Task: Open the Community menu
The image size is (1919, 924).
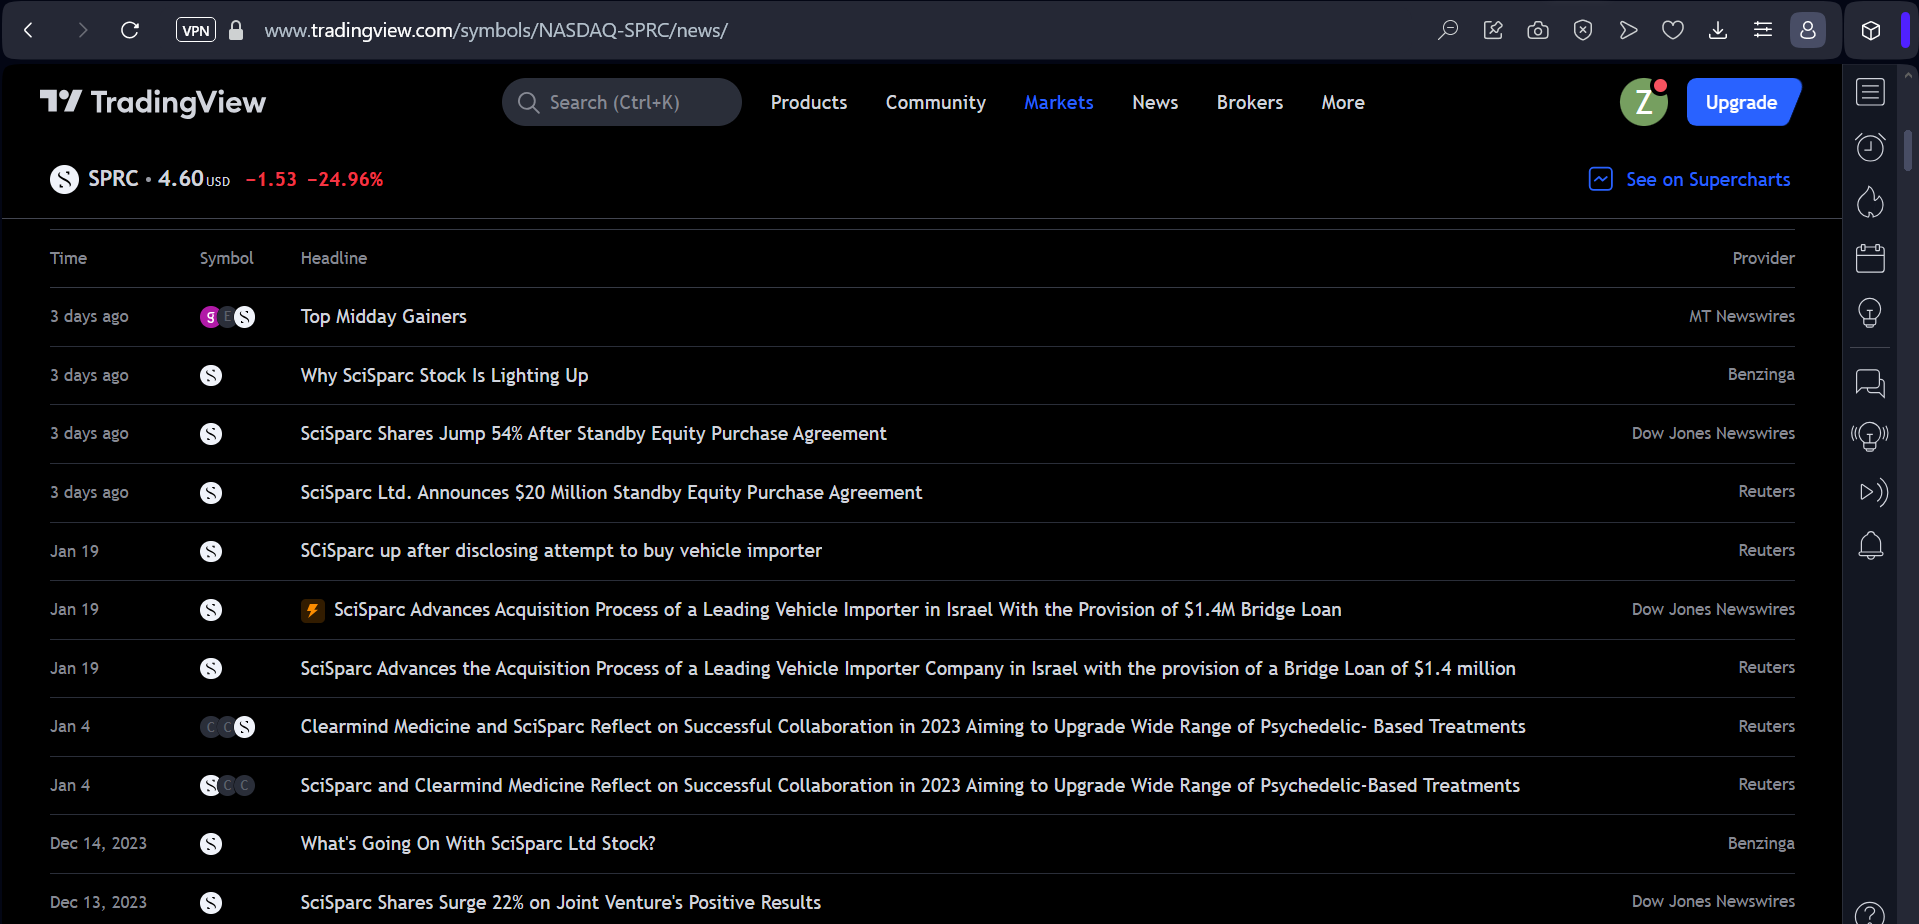Action: pos(936,102)
